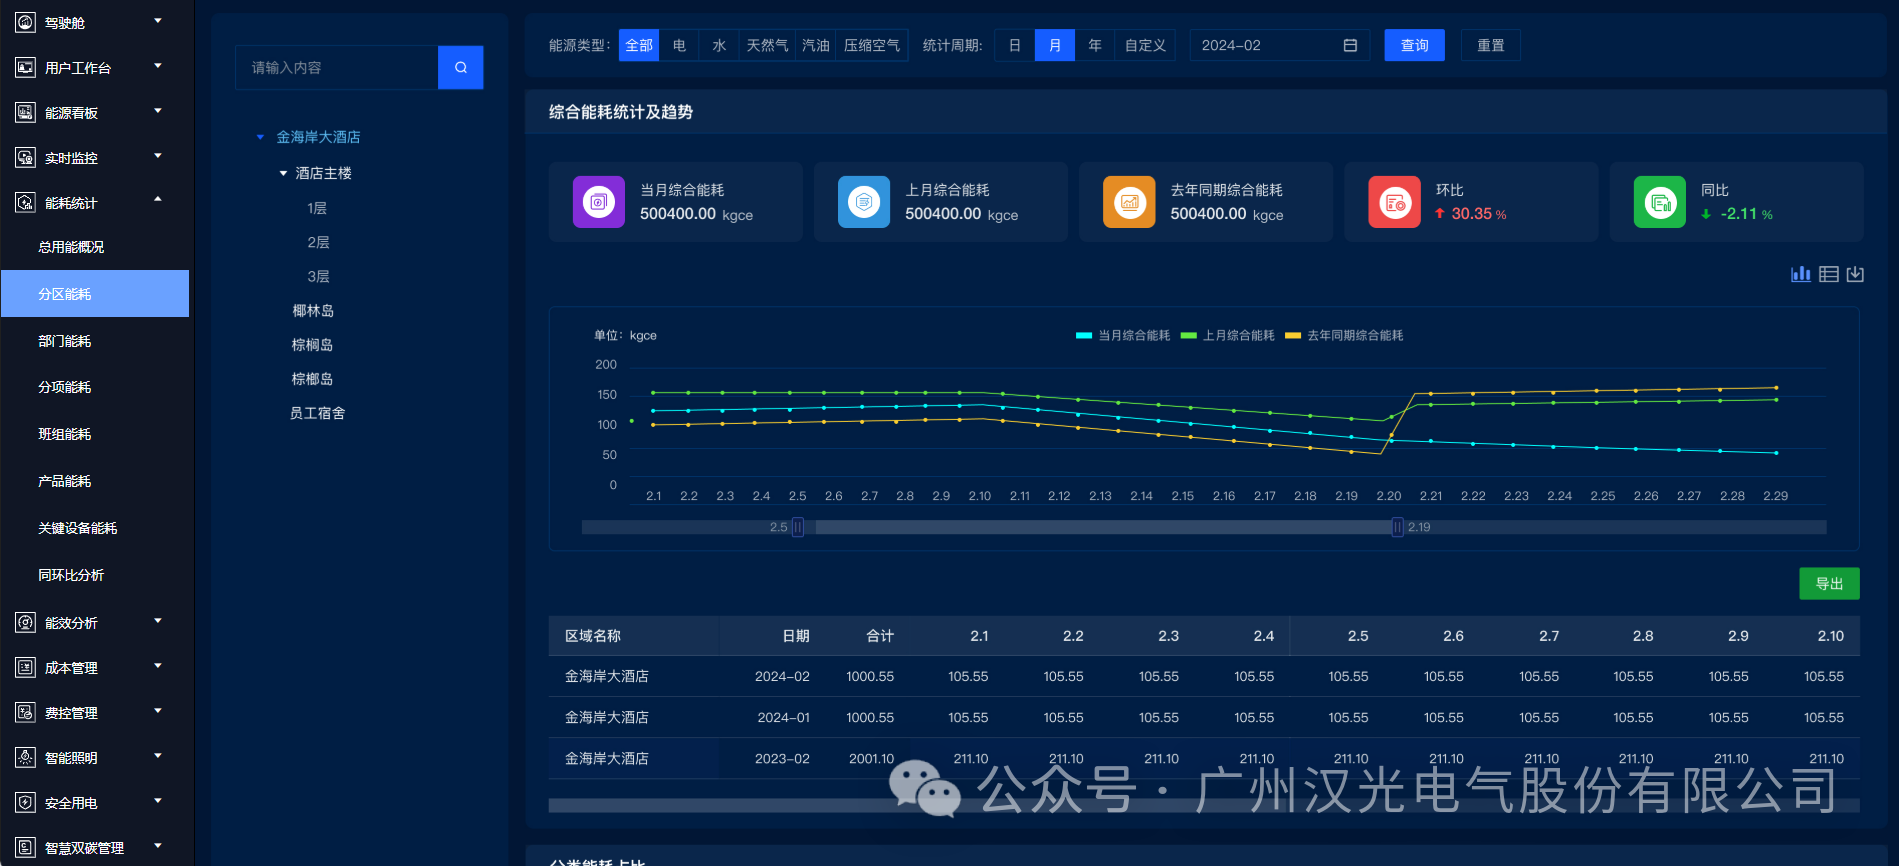The image size is (1899, 866).
Task: Switch chart to bar chart view icon
Action: pos(1800,274)
